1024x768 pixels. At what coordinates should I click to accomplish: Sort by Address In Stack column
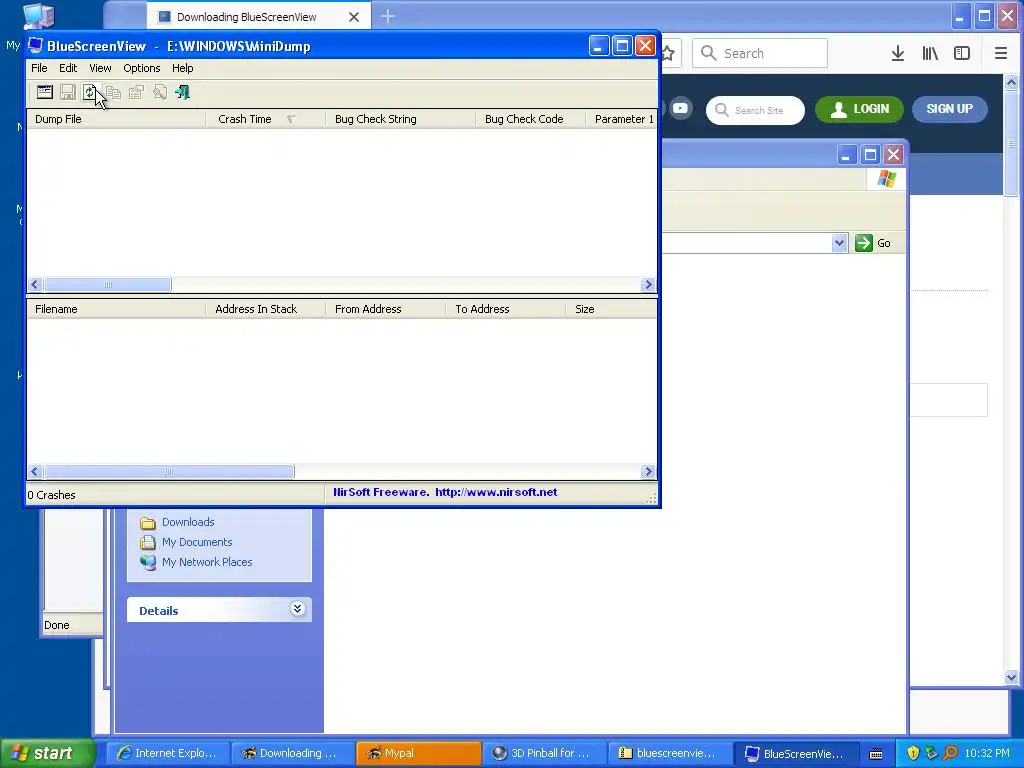tap(265, 309)
